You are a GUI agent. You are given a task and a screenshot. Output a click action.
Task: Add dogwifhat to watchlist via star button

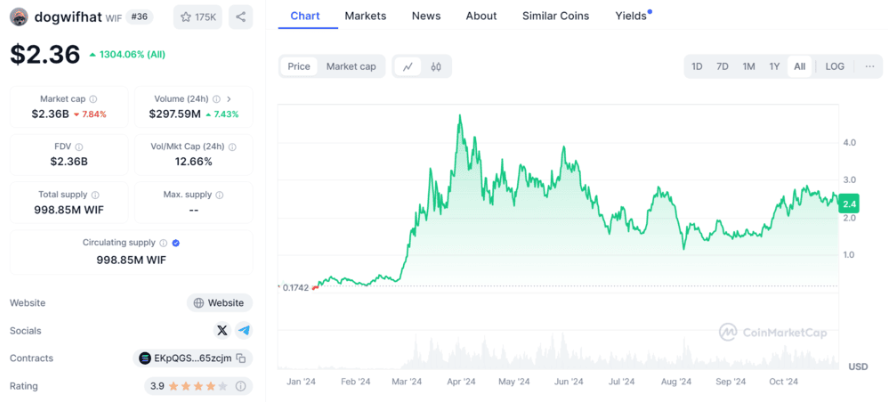198,17
